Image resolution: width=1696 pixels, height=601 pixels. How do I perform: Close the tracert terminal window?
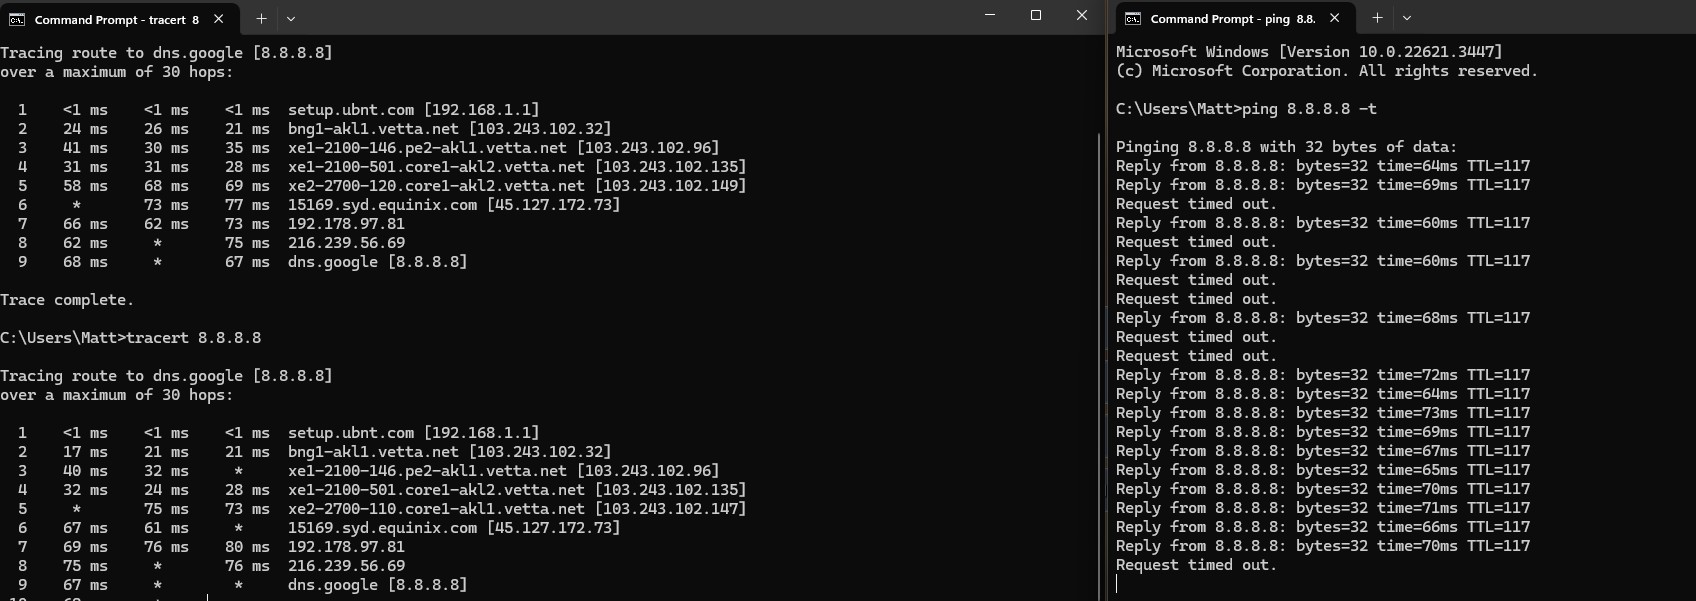pyautogui.click(x=1081, y=16)
